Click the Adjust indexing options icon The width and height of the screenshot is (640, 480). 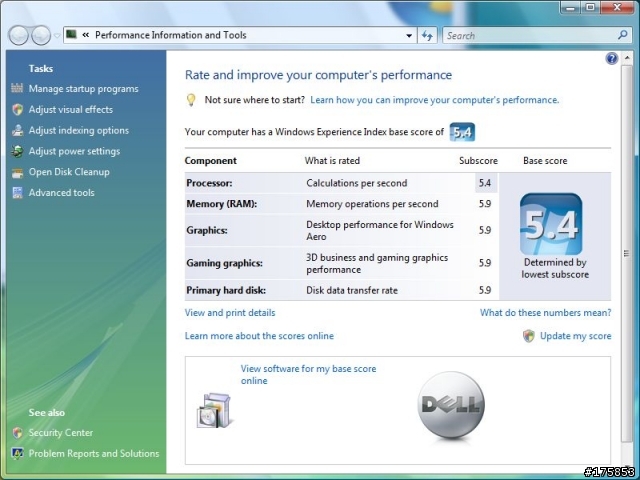pos(17,130)
